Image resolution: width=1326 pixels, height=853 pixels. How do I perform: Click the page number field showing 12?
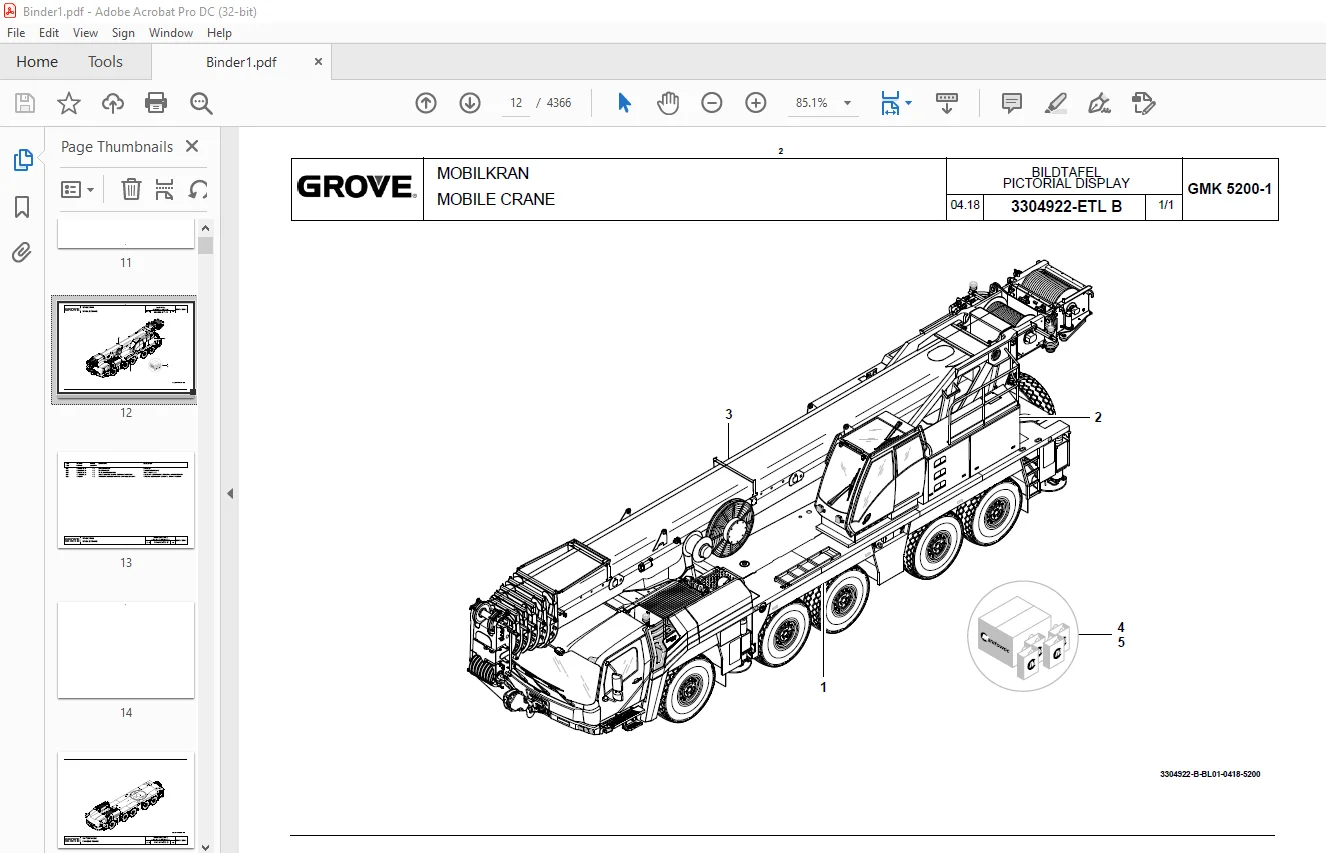517,103
